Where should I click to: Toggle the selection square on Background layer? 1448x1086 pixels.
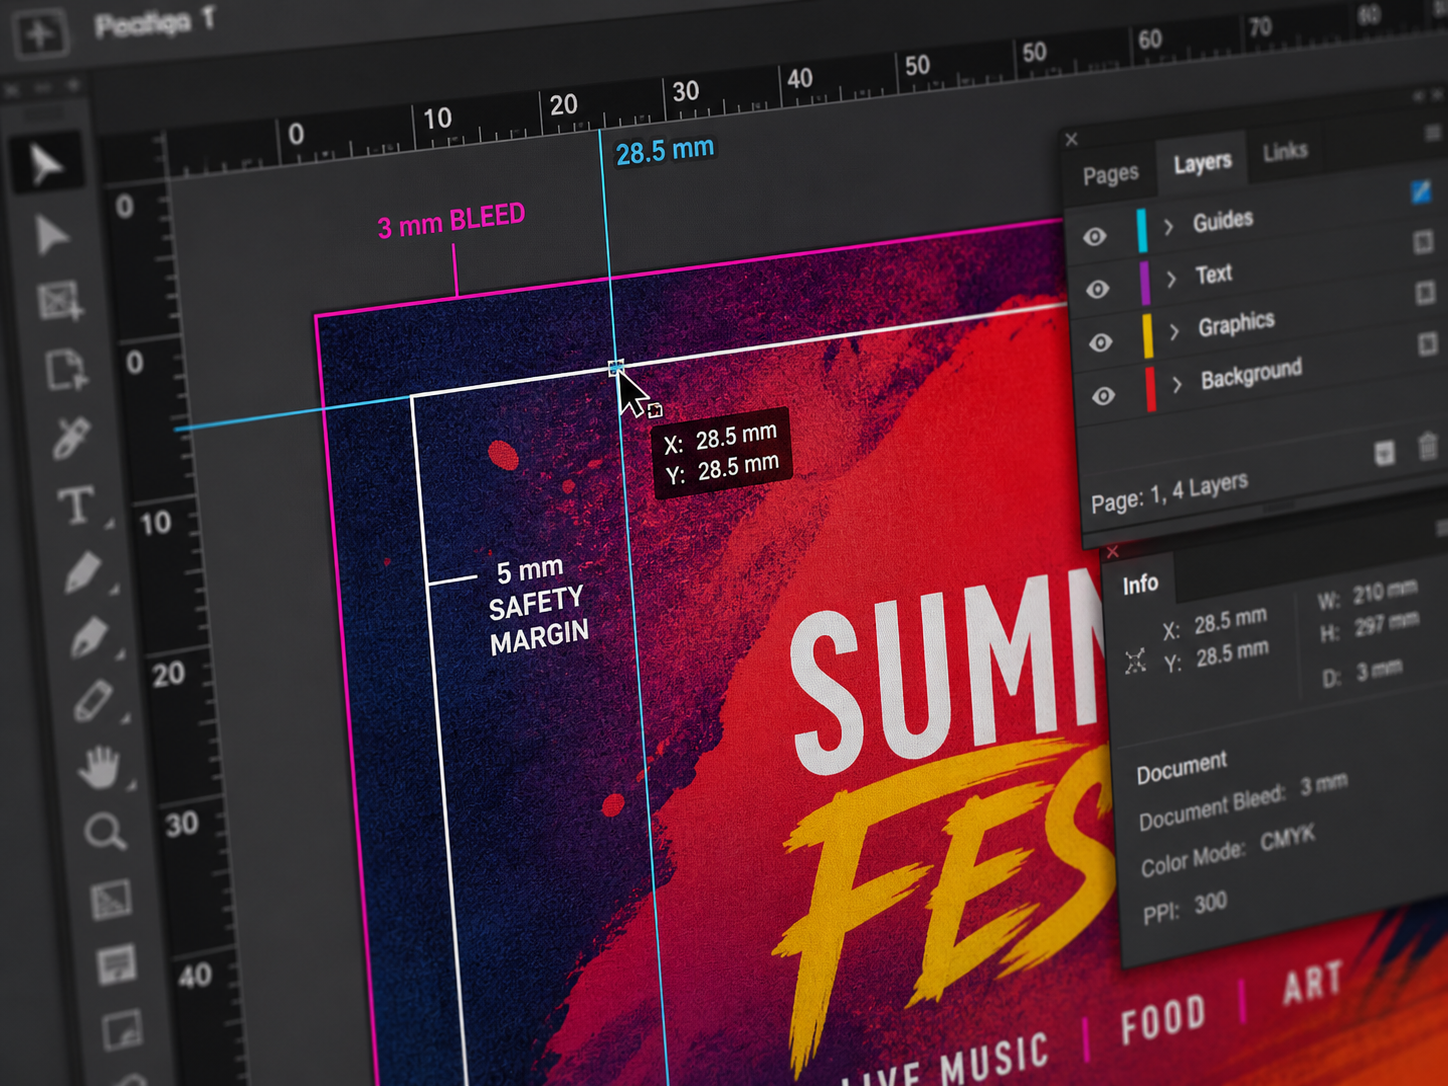(1427, 344)
